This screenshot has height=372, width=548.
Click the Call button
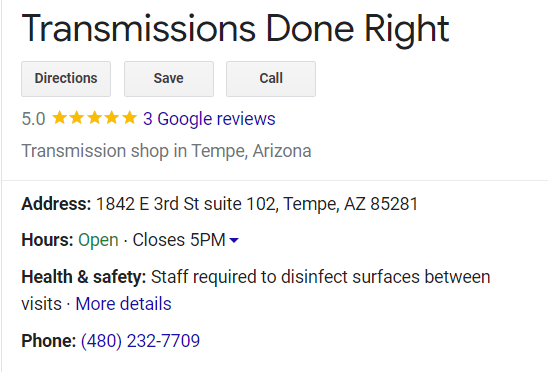271,79
